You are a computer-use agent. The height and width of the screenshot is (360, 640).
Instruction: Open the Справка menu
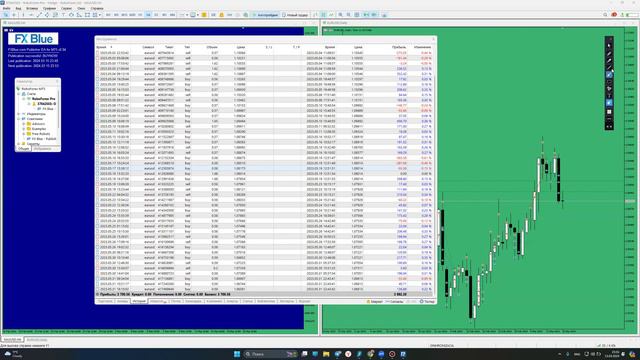coord(97,8)
